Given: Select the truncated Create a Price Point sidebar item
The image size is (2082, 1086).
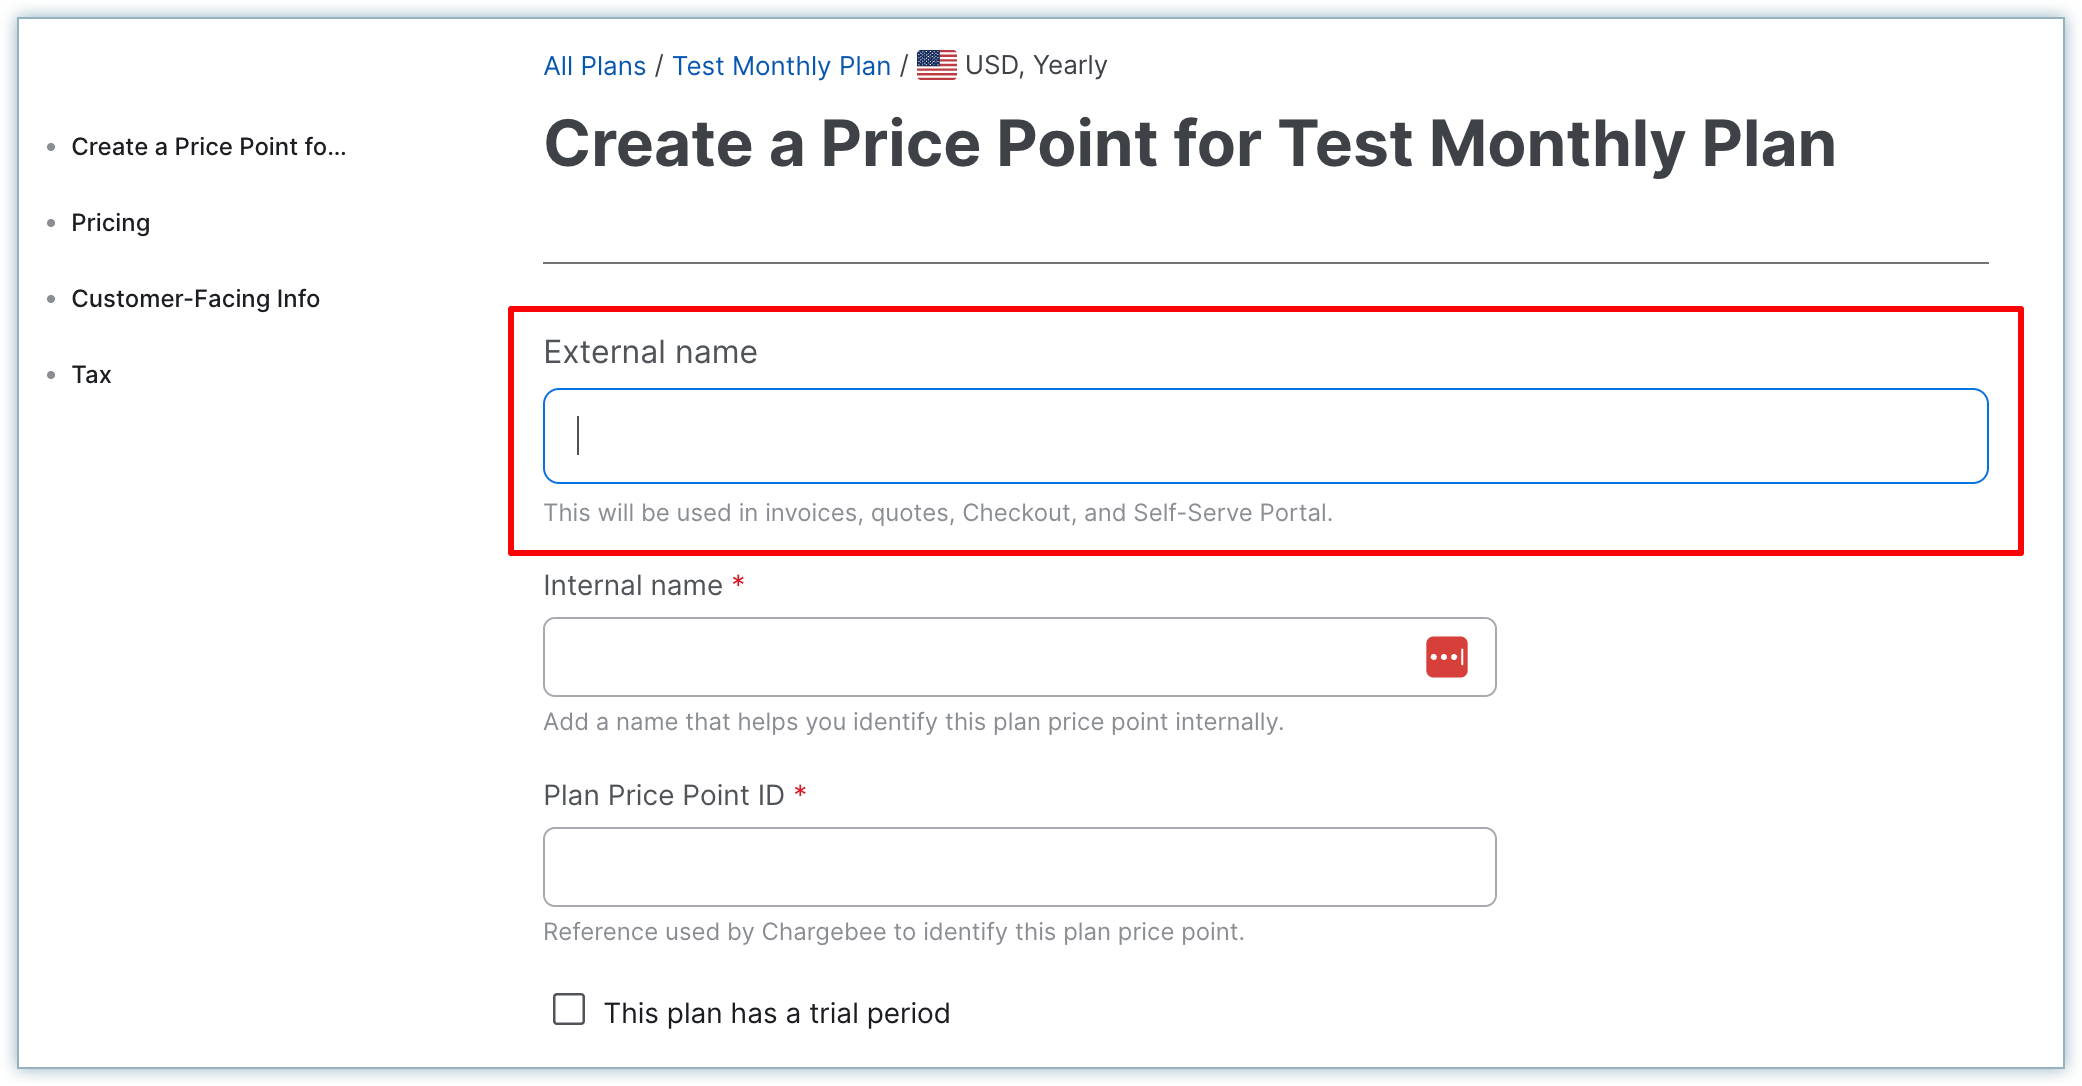Looking at the screenshot, I should (x=208, y=147).
